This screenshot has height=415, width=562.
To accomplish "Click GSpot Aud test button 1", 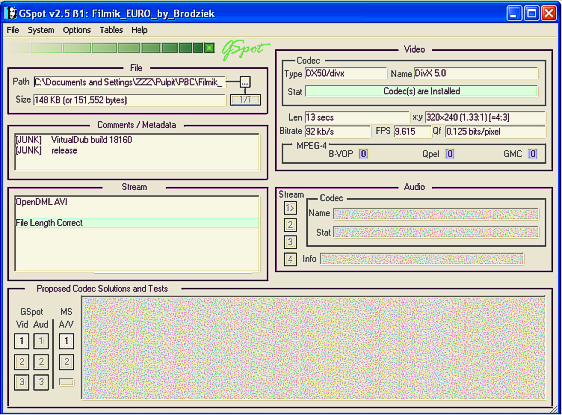I will coord(41,341).
